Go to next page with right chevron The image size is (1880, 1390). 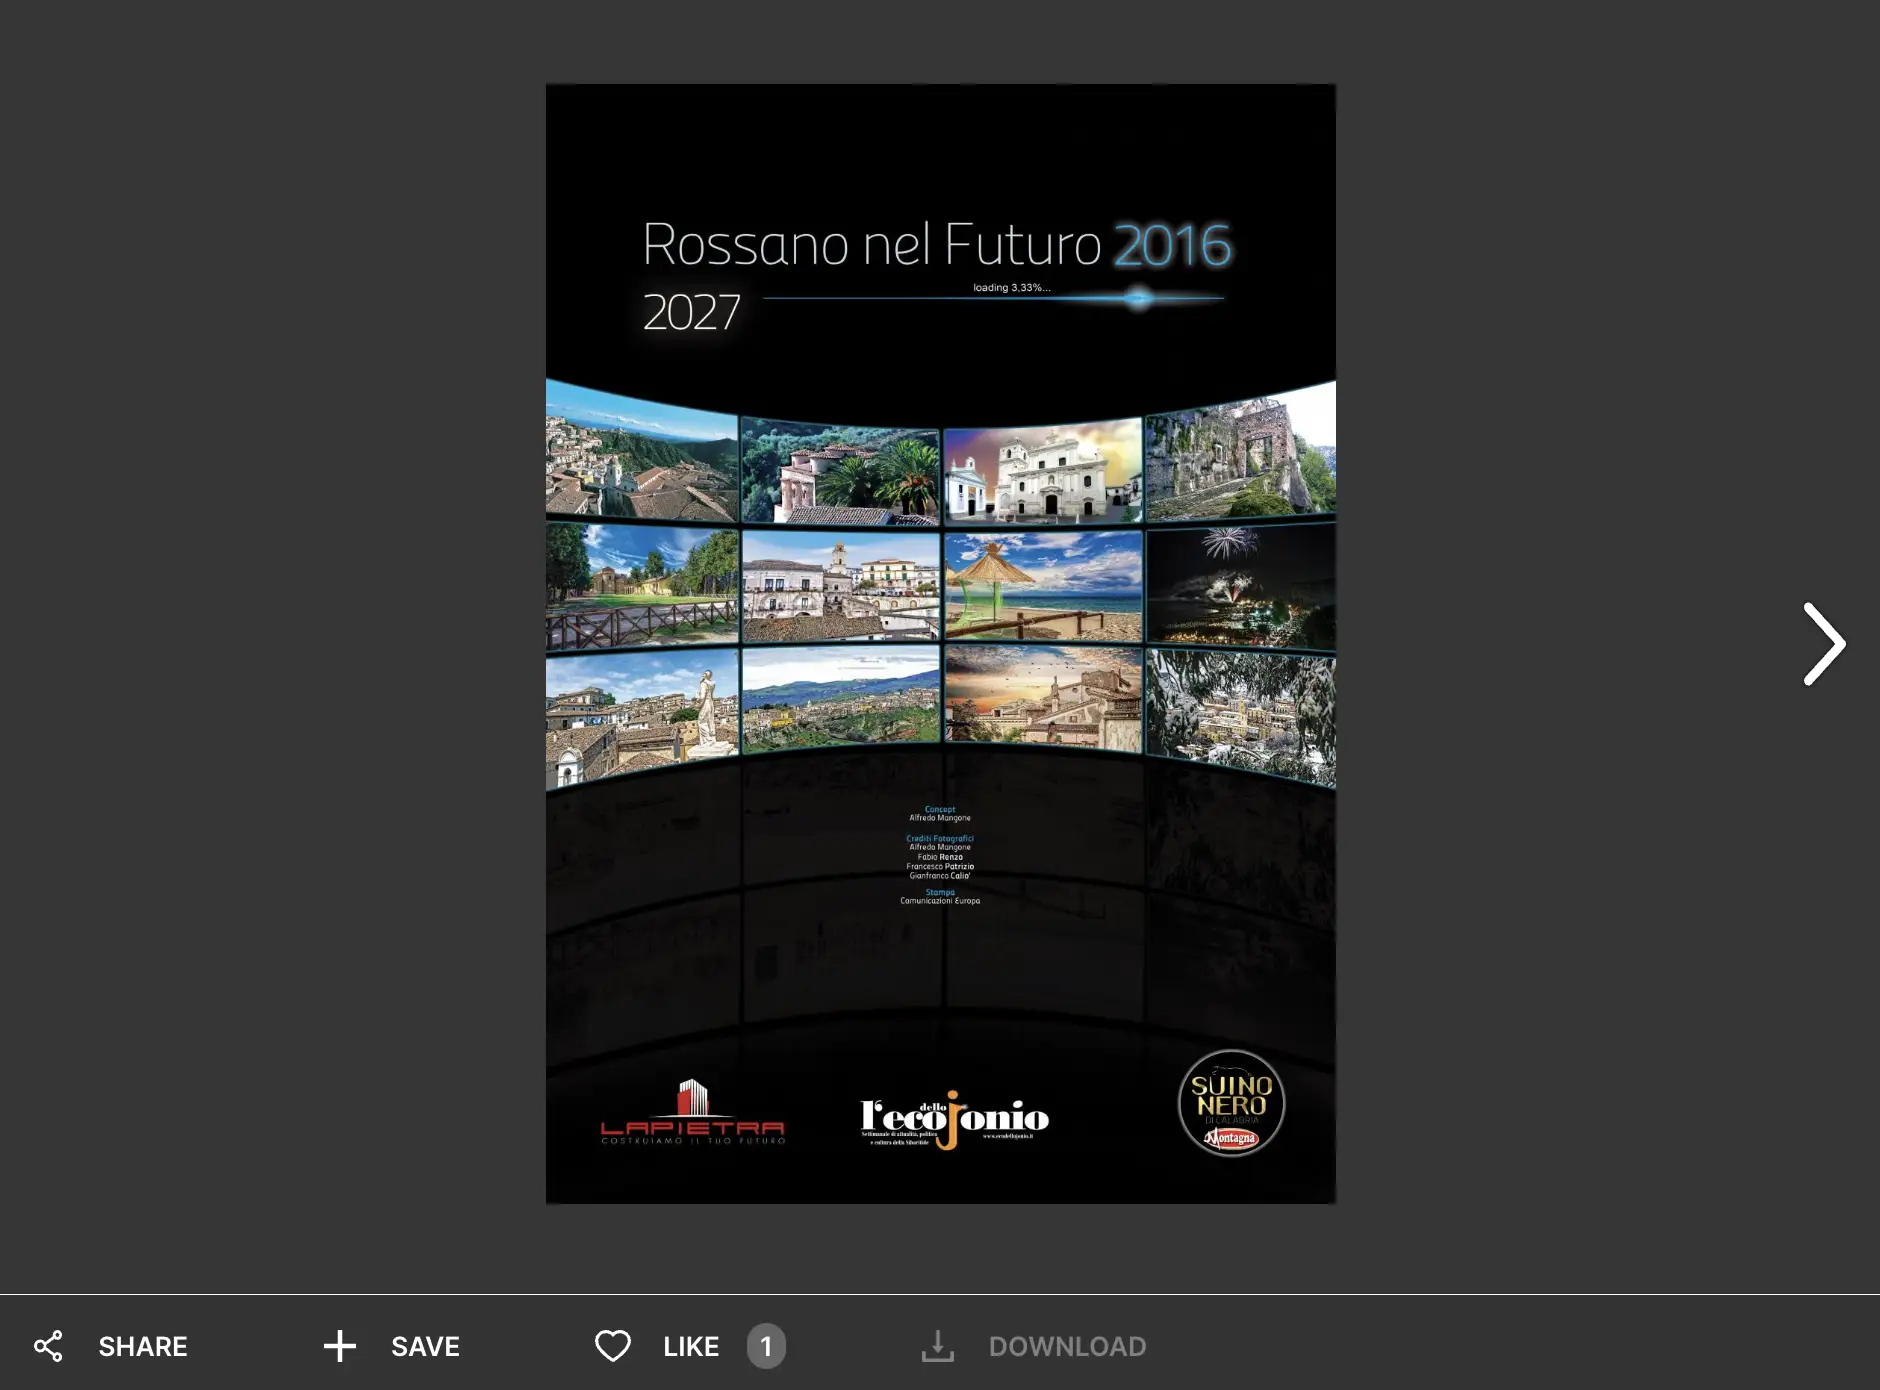pos(1823,644)
